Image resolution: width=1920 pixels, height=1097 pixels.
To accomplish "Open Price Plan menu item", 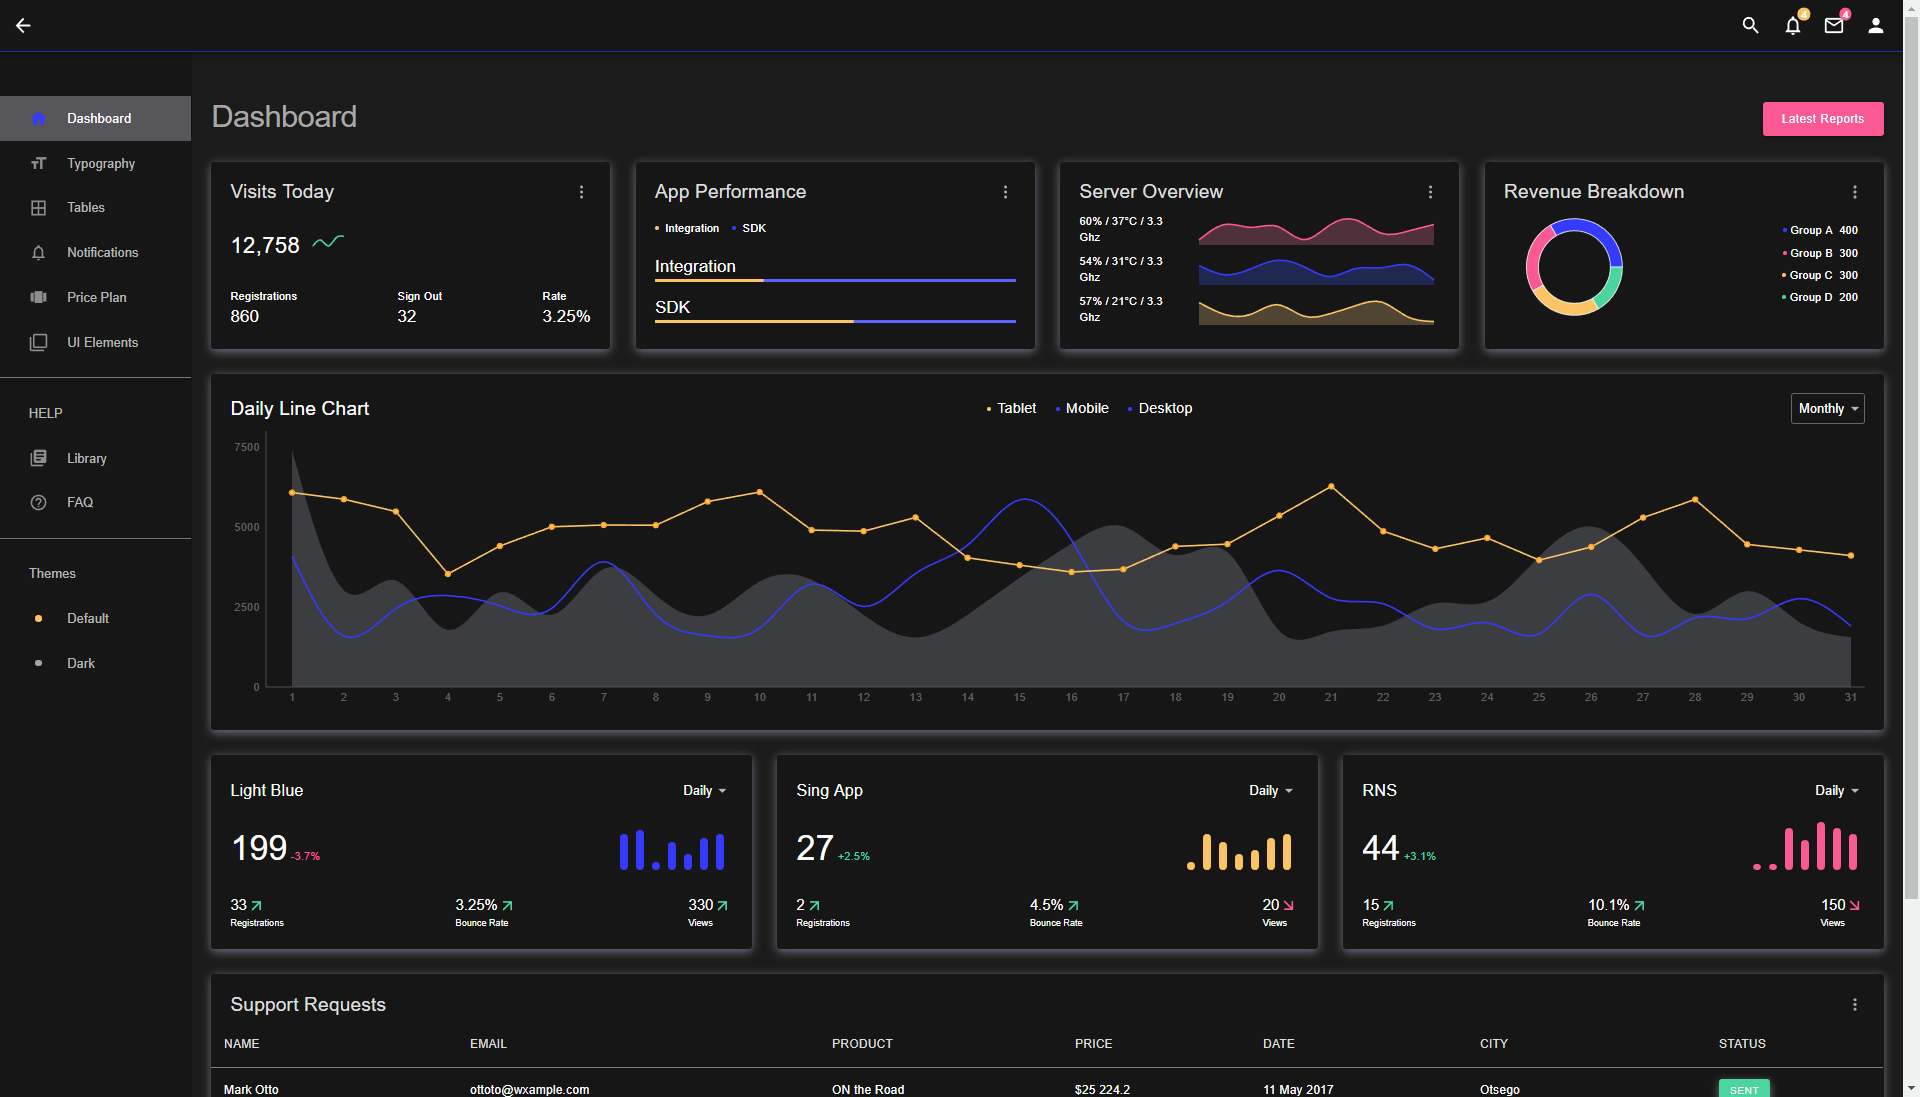I will tap(96, 297).
